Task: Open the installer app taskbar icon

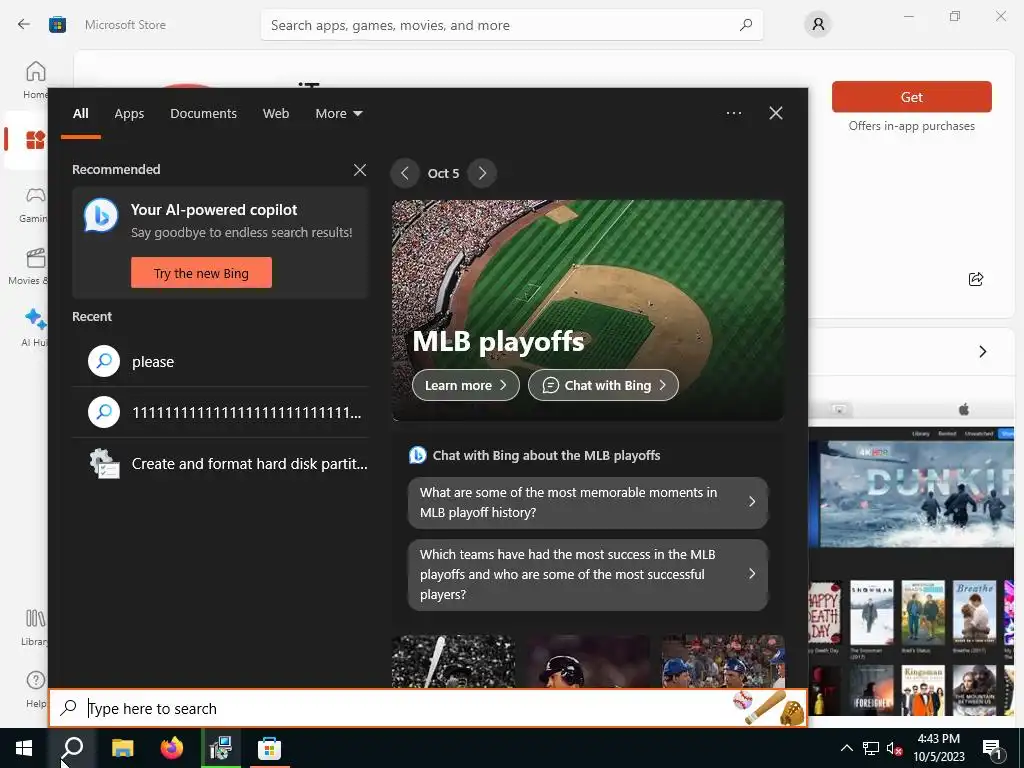Action: tap(220, 748)
